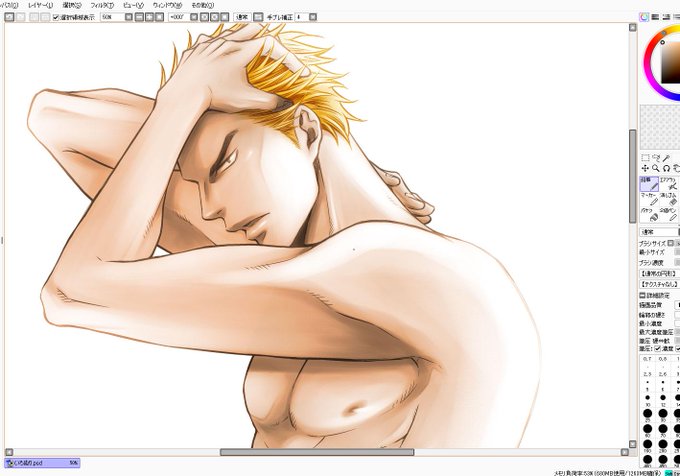Click the メモリ使用率 status bar text
The height and width of the screenshot is (476, 680).
tap(608, 473)
